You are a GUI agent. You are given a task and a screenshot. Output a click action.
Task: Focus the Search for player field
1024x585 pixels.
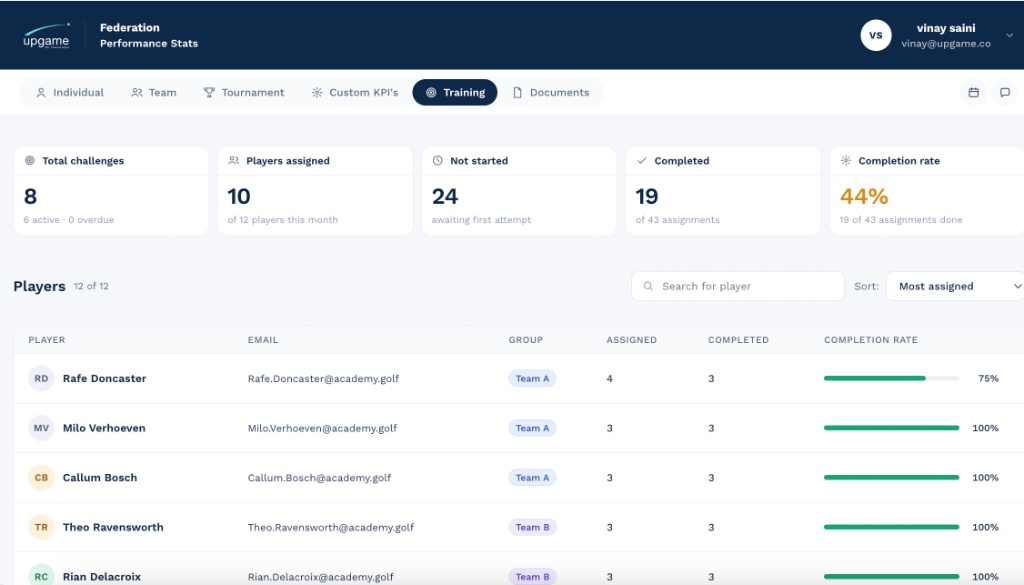click(737, 286)
